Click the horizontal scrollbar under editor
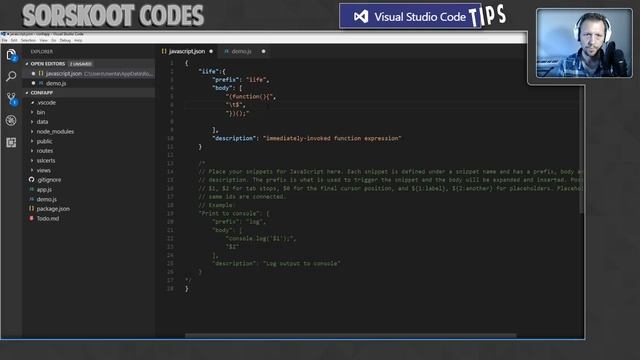 pyautogui.click(x=351, y=336)
